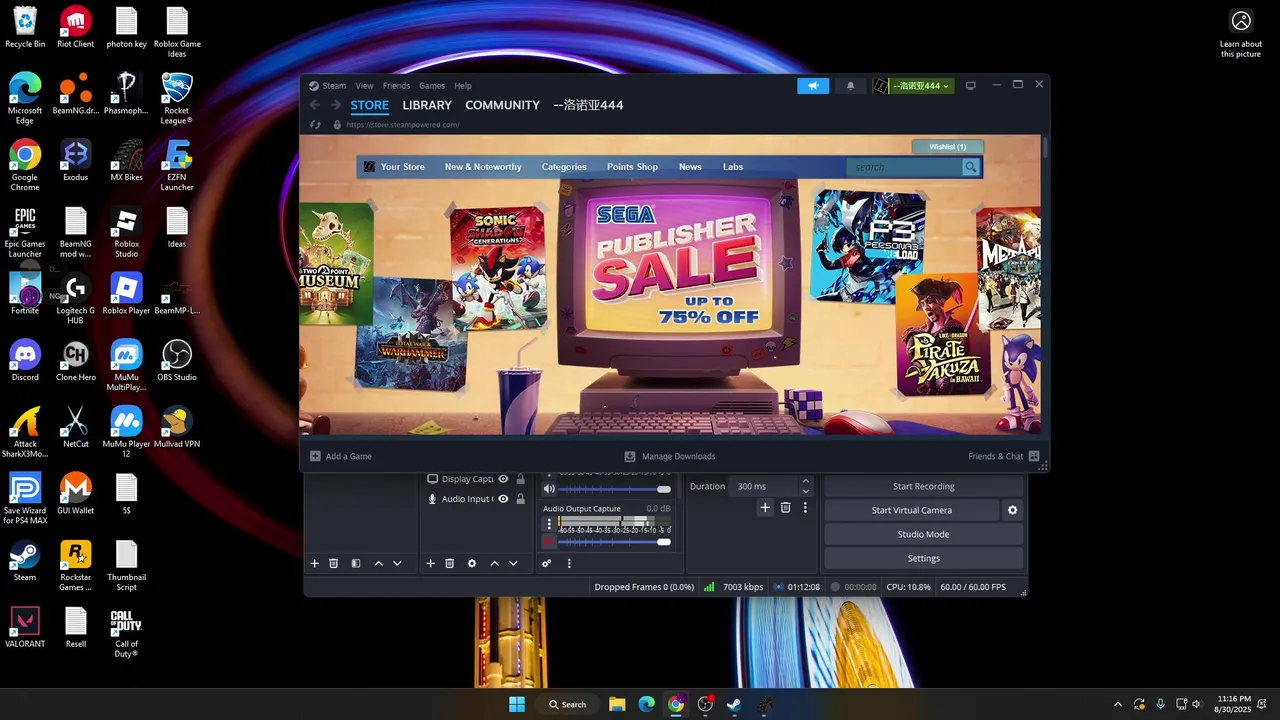The height and width of the screenshot is (720, 1280).
Task: Click the Steam store search field
Action: coord(904,167)
